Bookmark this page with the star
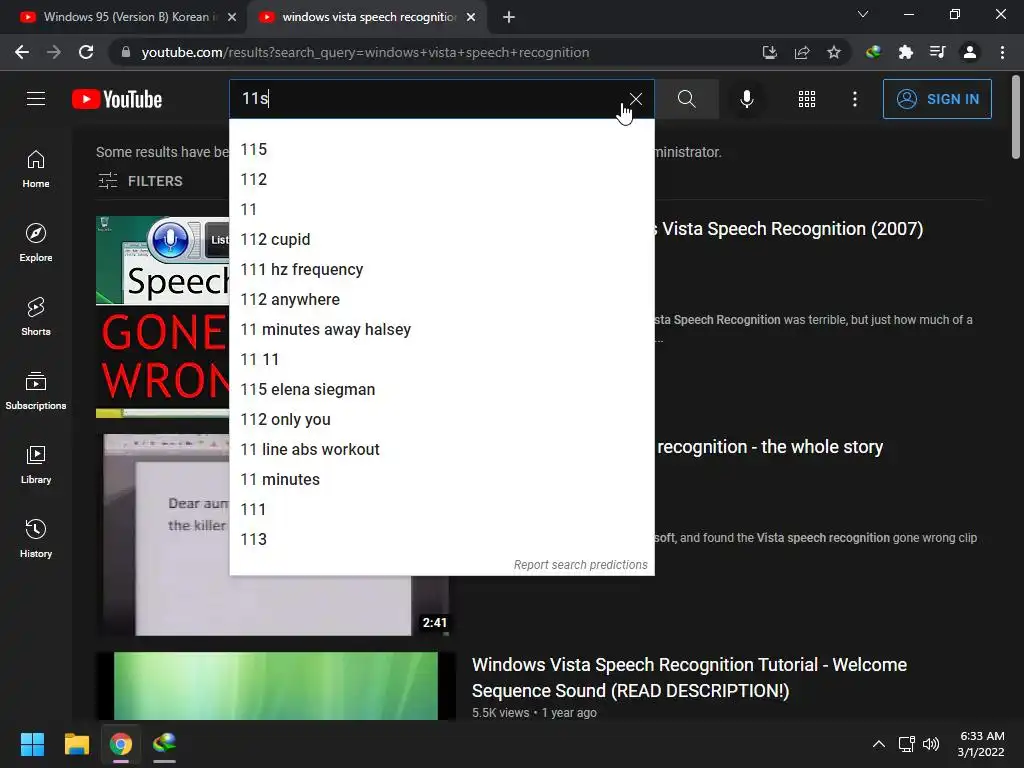This screenshot has width=1024, height=768. pyautogui.click(x=834, y=52)
